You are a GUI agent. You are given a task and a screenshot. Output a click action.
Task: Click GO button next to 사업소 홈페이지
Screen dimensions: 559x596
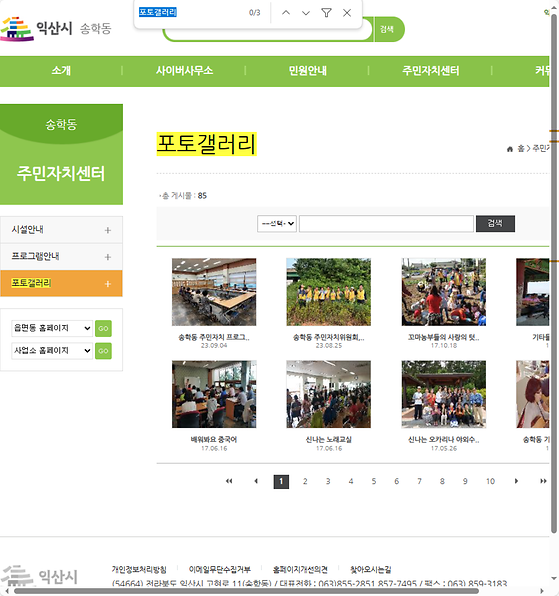pyautogui.click(x=103, y=351)
